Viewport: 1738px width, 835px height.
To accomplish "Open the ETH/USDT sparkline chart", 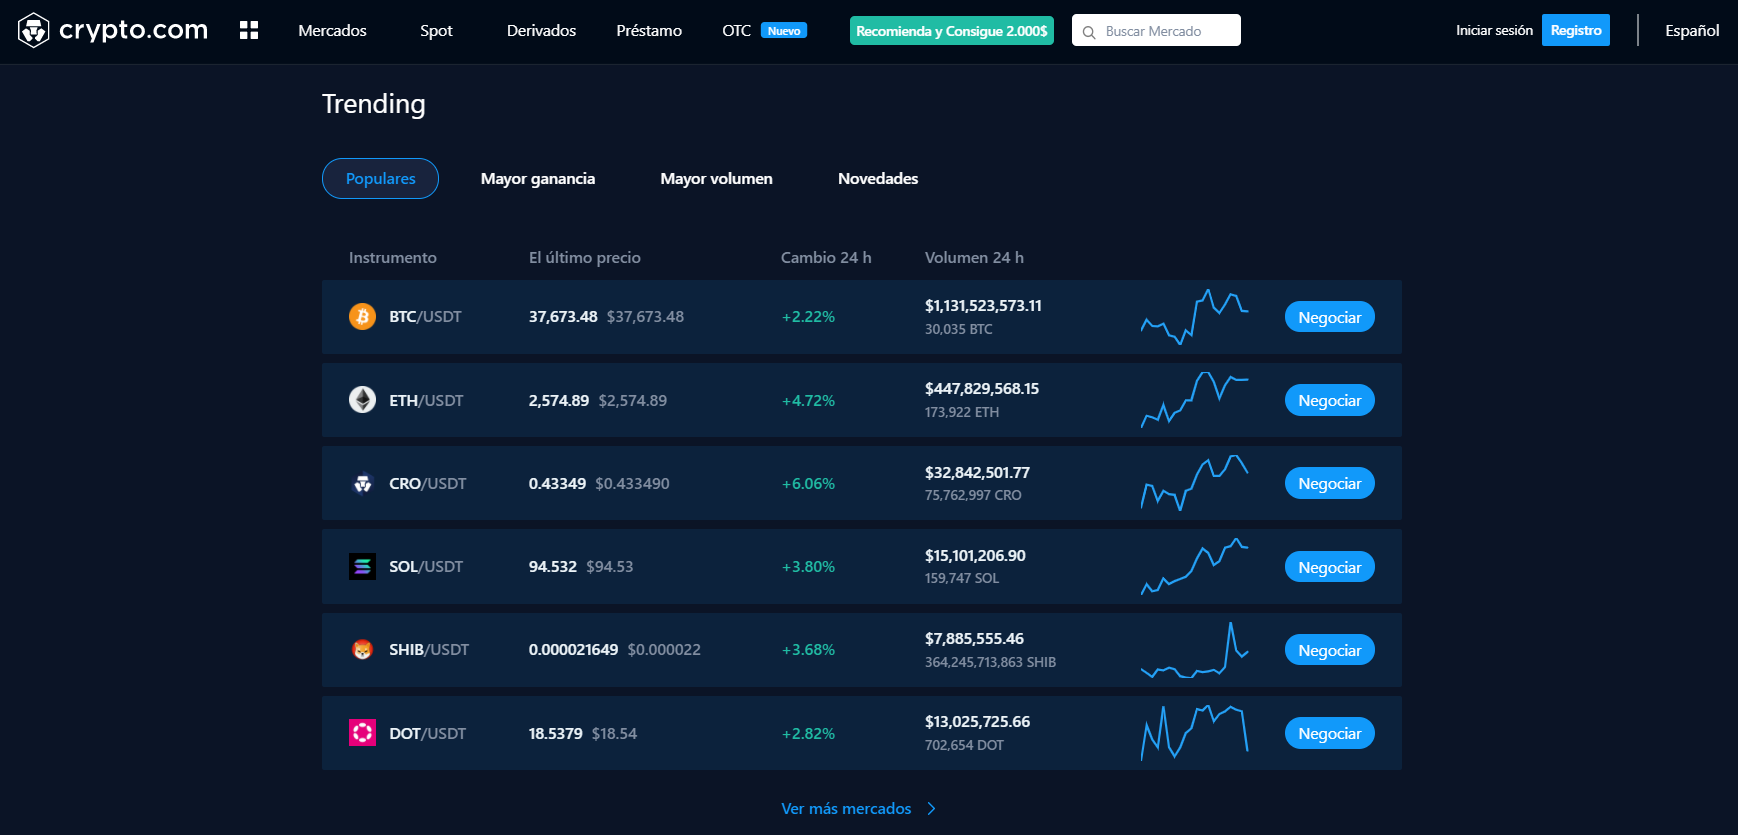I will coord(1194,400).
